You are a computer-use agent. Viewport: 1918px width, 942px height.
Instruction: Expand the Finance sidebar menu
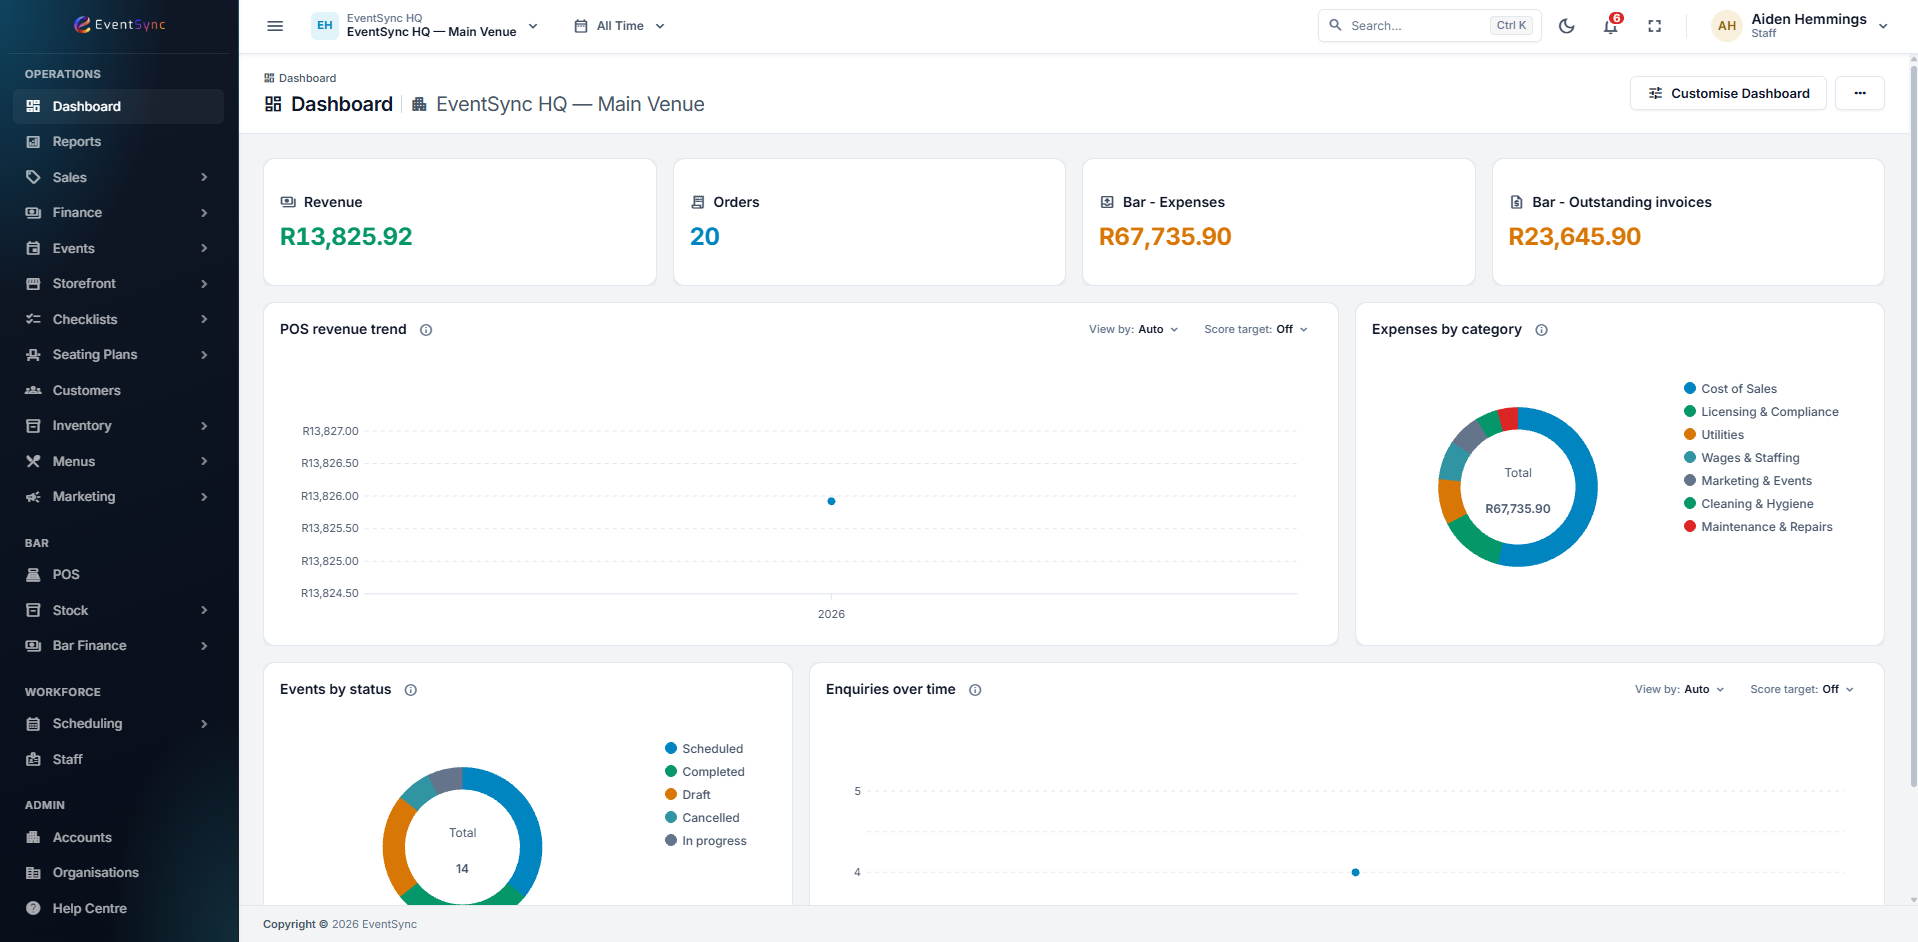pyautogui.click(x=118, y=213)
